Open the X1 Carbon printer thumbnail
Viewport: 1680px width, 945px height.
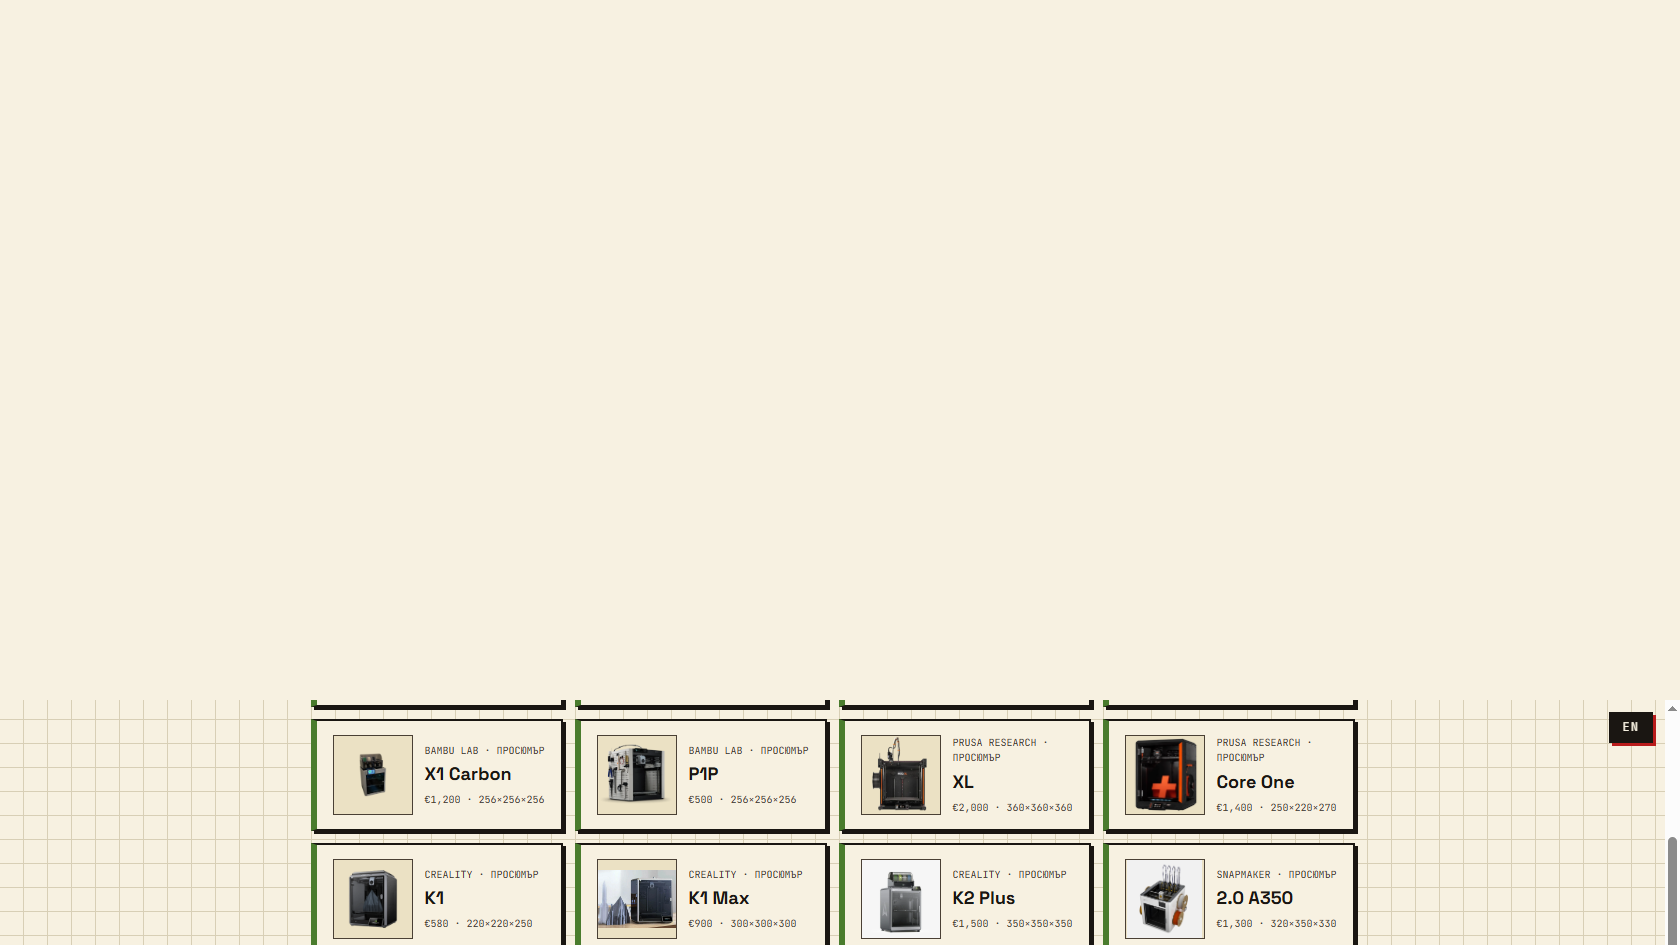coord(373,775)
